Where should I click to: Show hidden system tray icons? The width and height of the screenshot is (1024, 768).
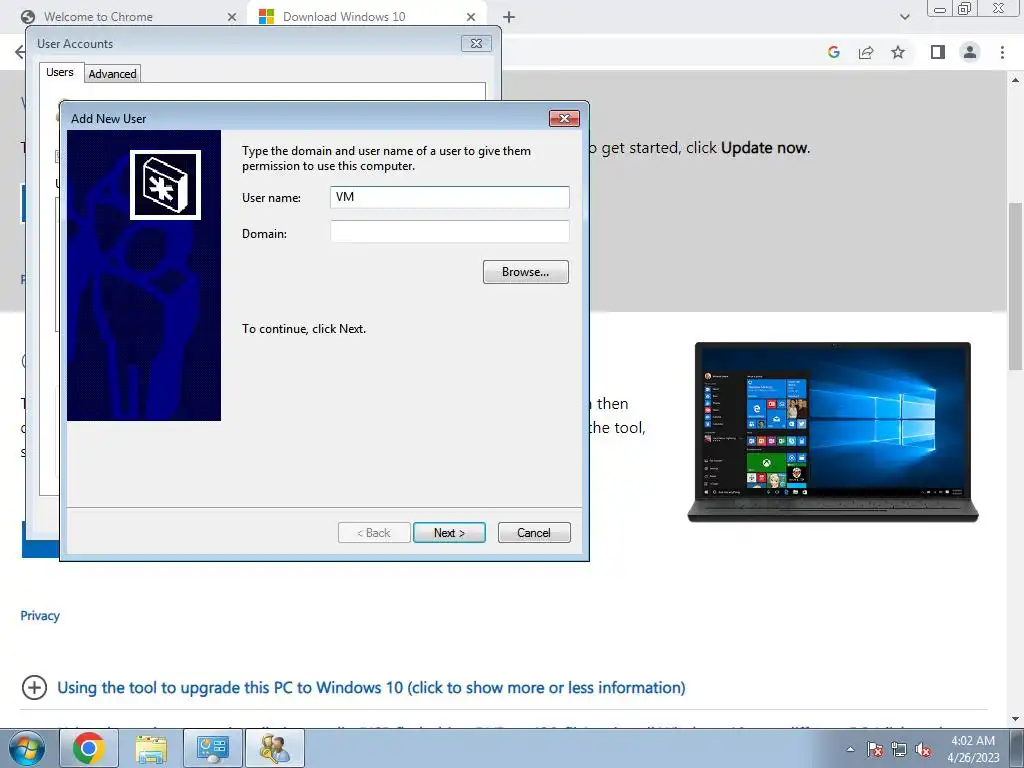[x=850, y=749]
